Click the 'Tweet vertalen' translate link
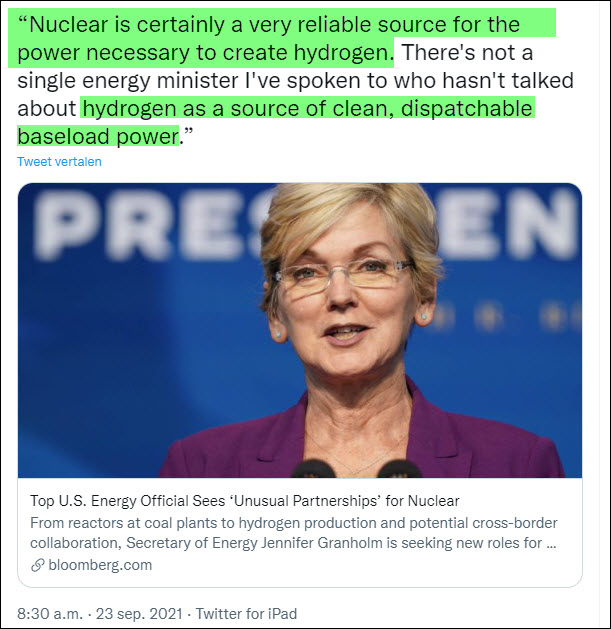The image size is (611, 629). 59,161
